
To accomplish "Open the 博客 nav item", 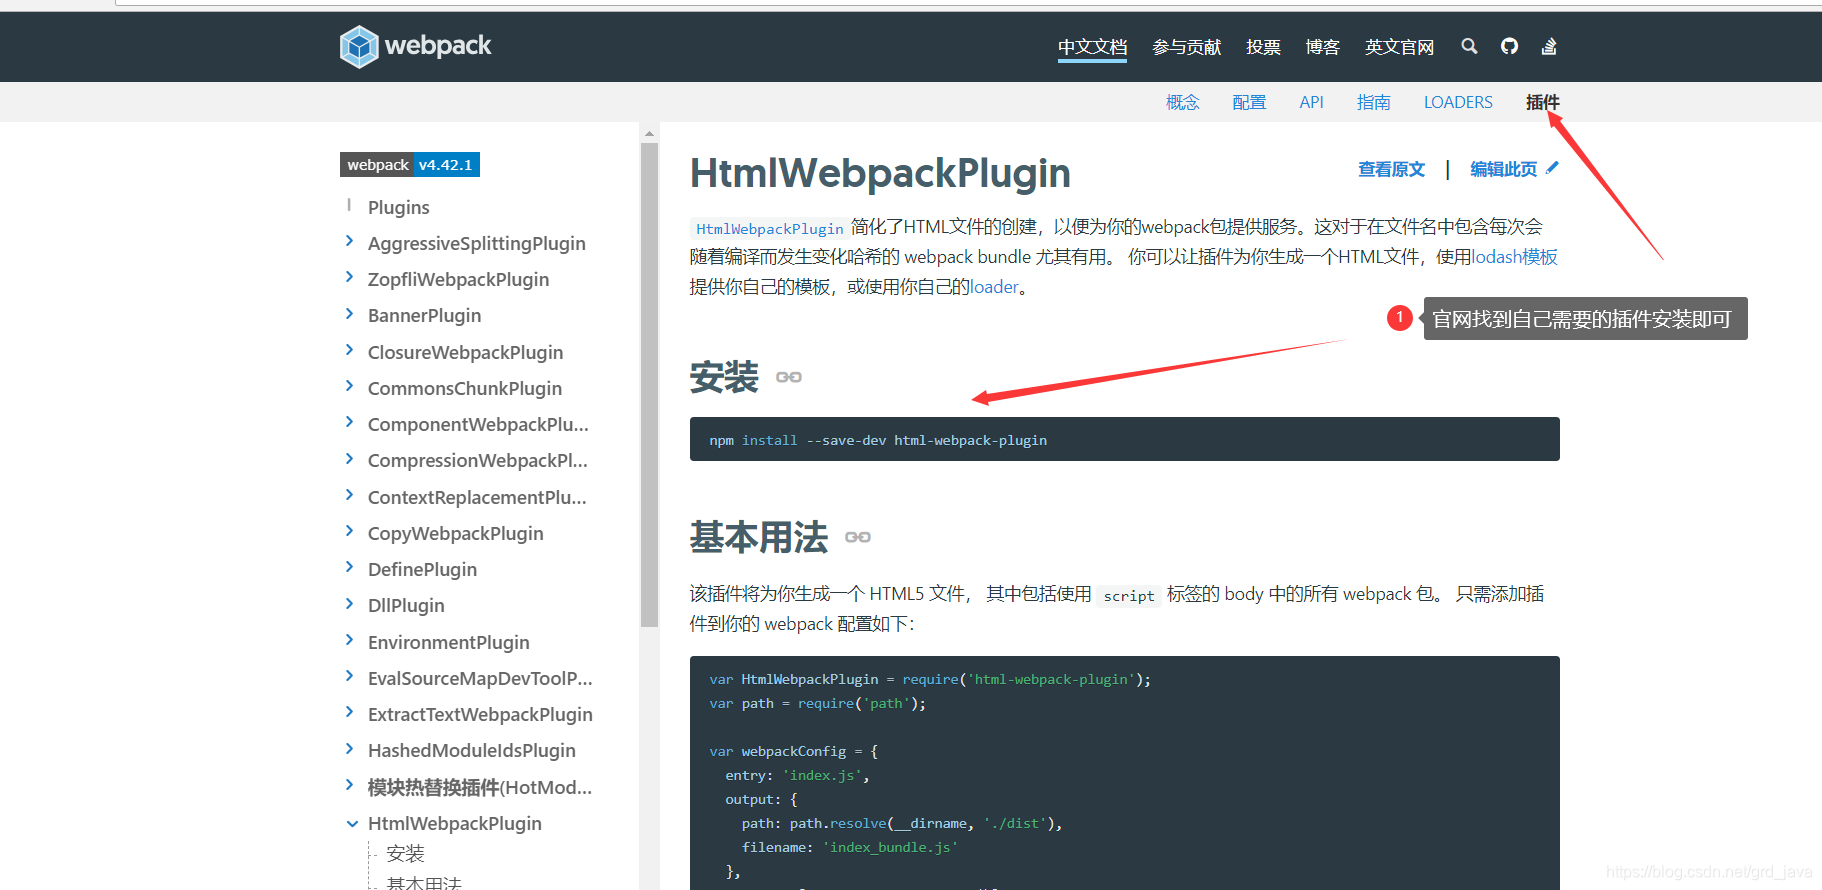I will click(1322, 47).
